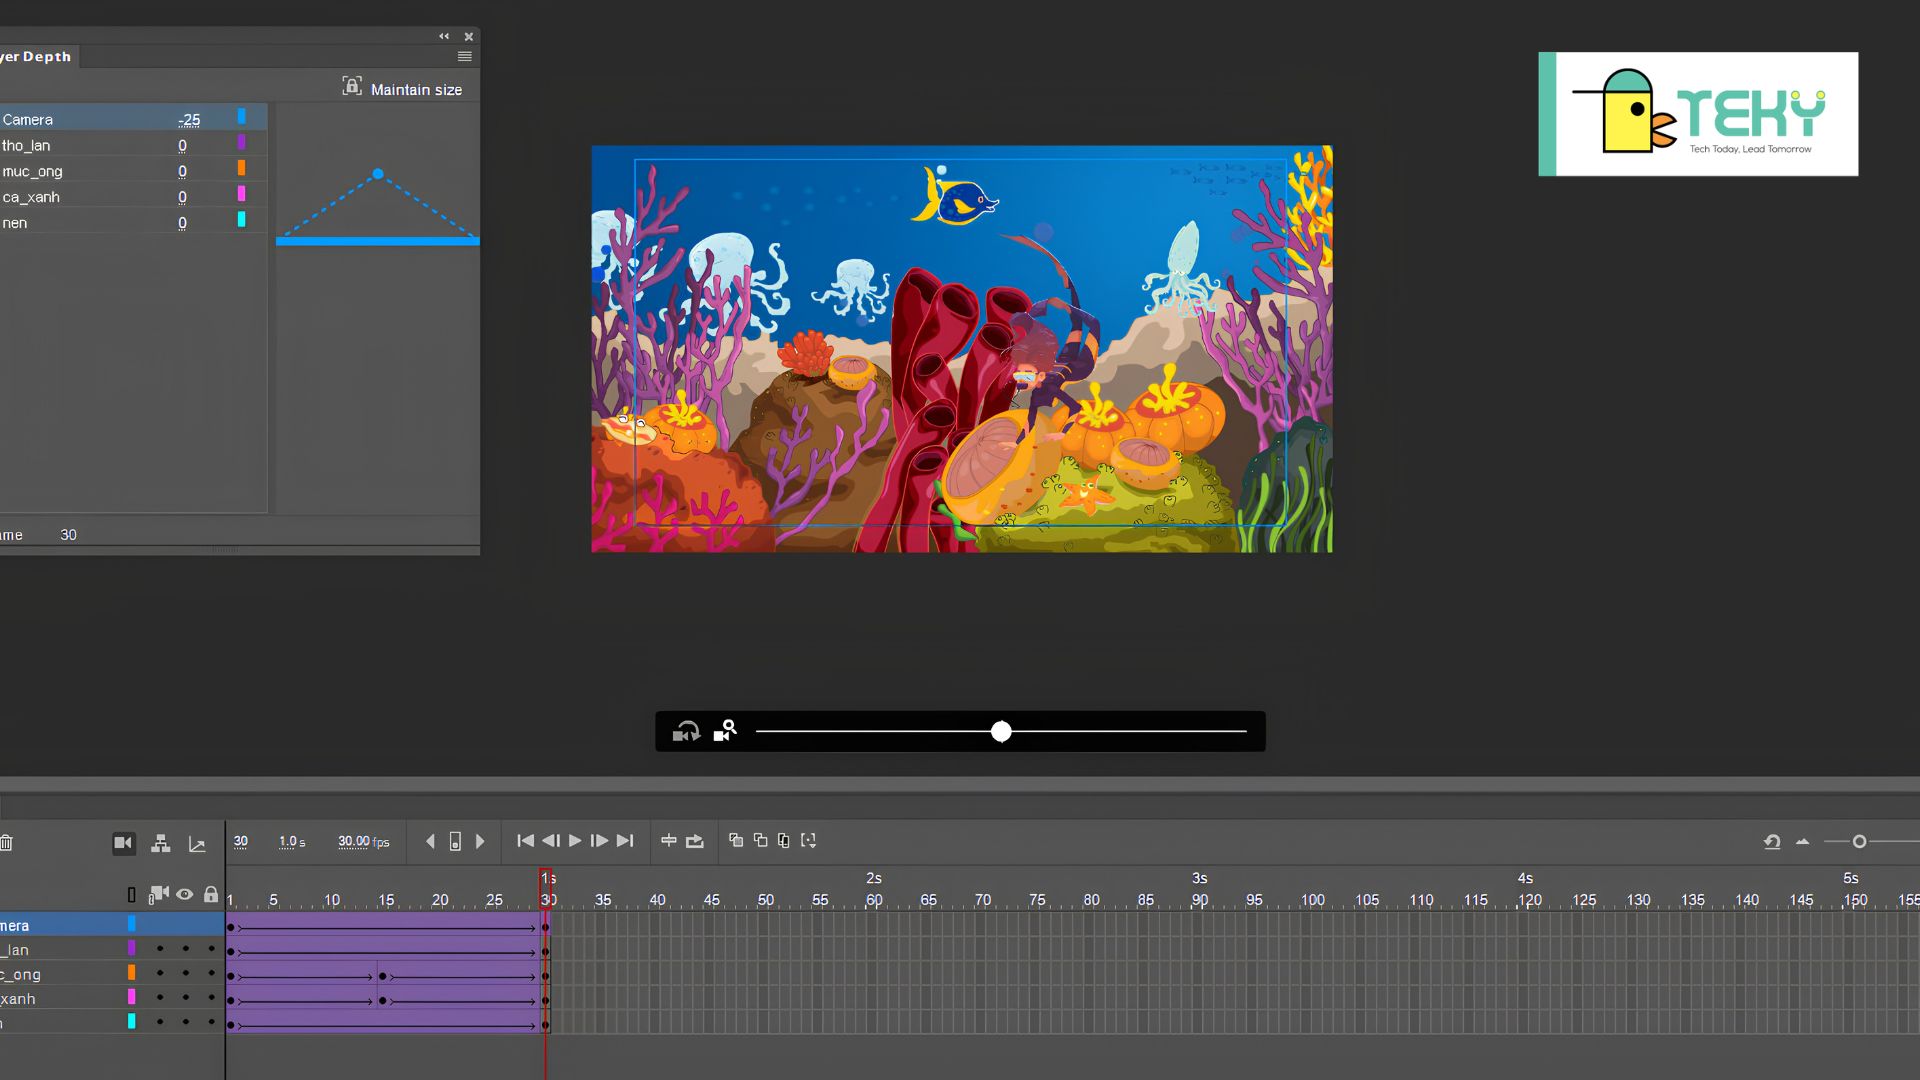Viewport: 1920px width, 1080px height.
Task: Go to the first frame
Action: [525, 841]
